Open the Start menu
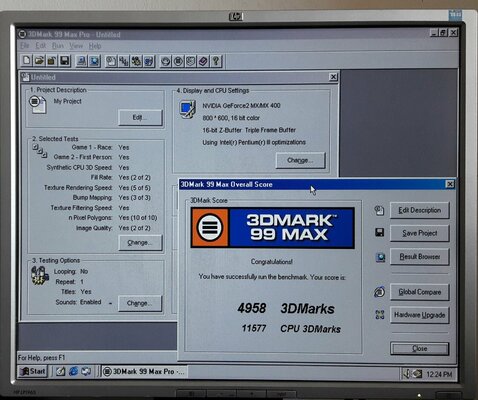 point(33,371)
